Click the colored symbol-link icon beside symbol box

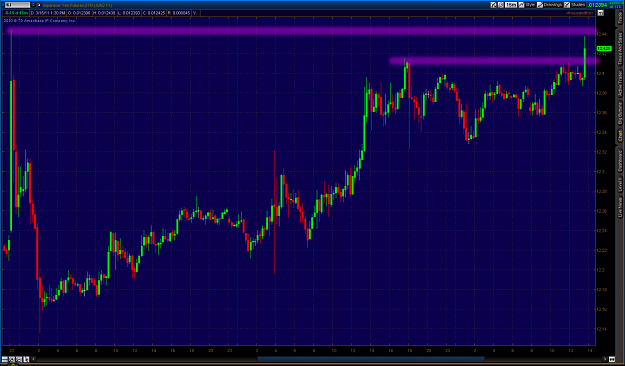39,5
